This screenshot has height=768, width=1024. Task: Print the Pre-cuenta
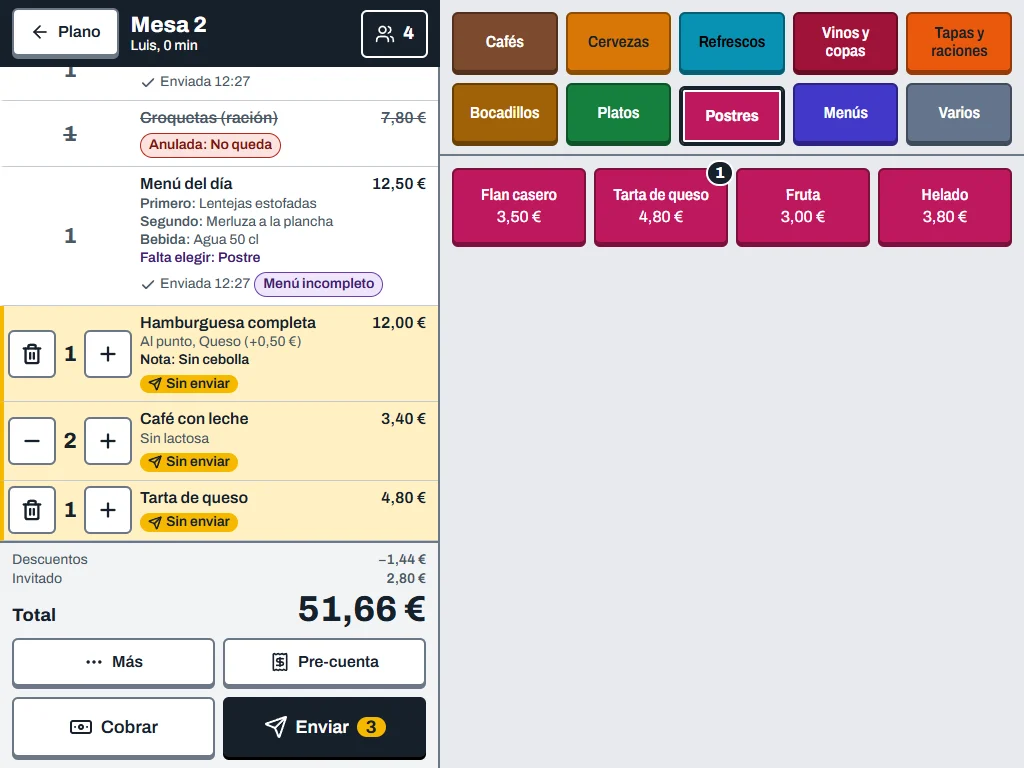click(325, 662)
